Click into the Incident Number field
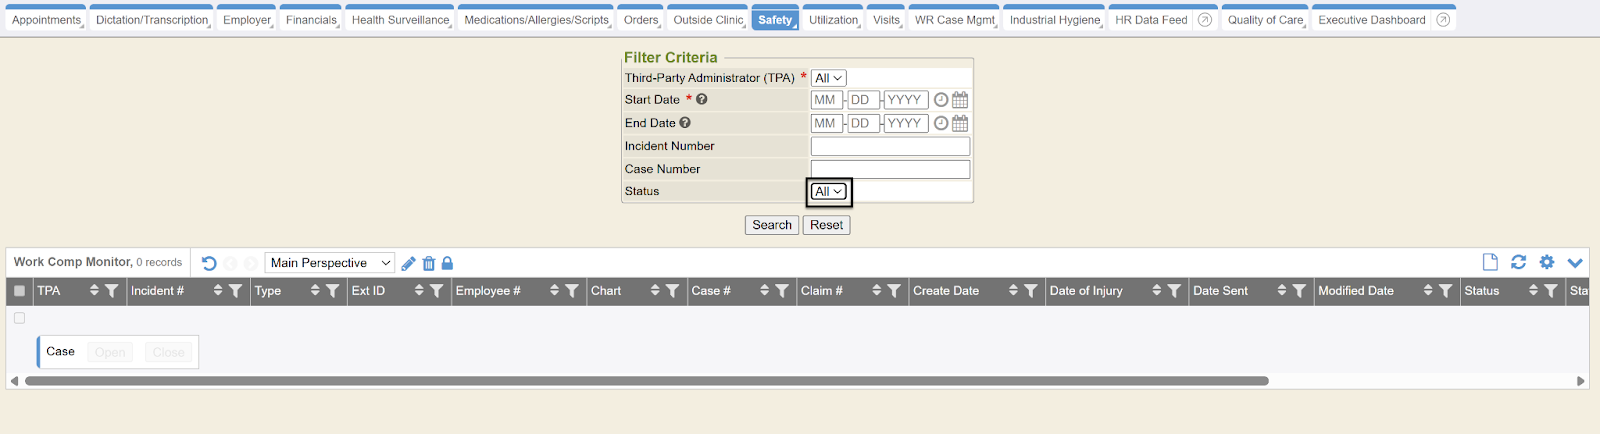This screenshot has height=434, width=1600. 890,146
